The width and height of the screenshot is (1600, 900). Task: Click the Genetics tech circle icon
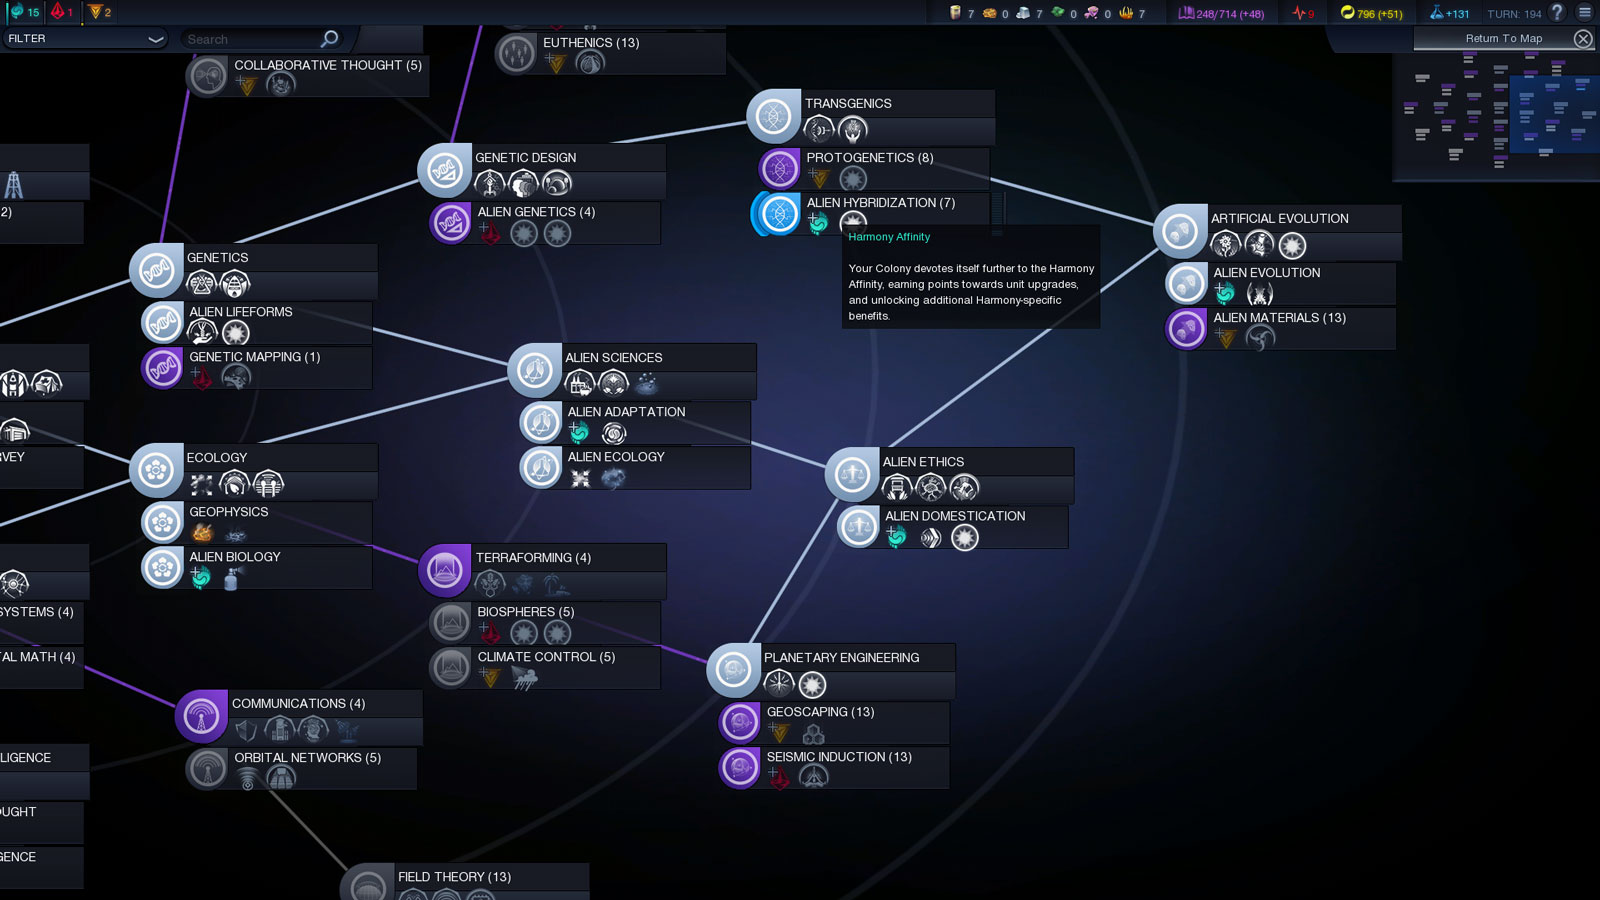156,270
